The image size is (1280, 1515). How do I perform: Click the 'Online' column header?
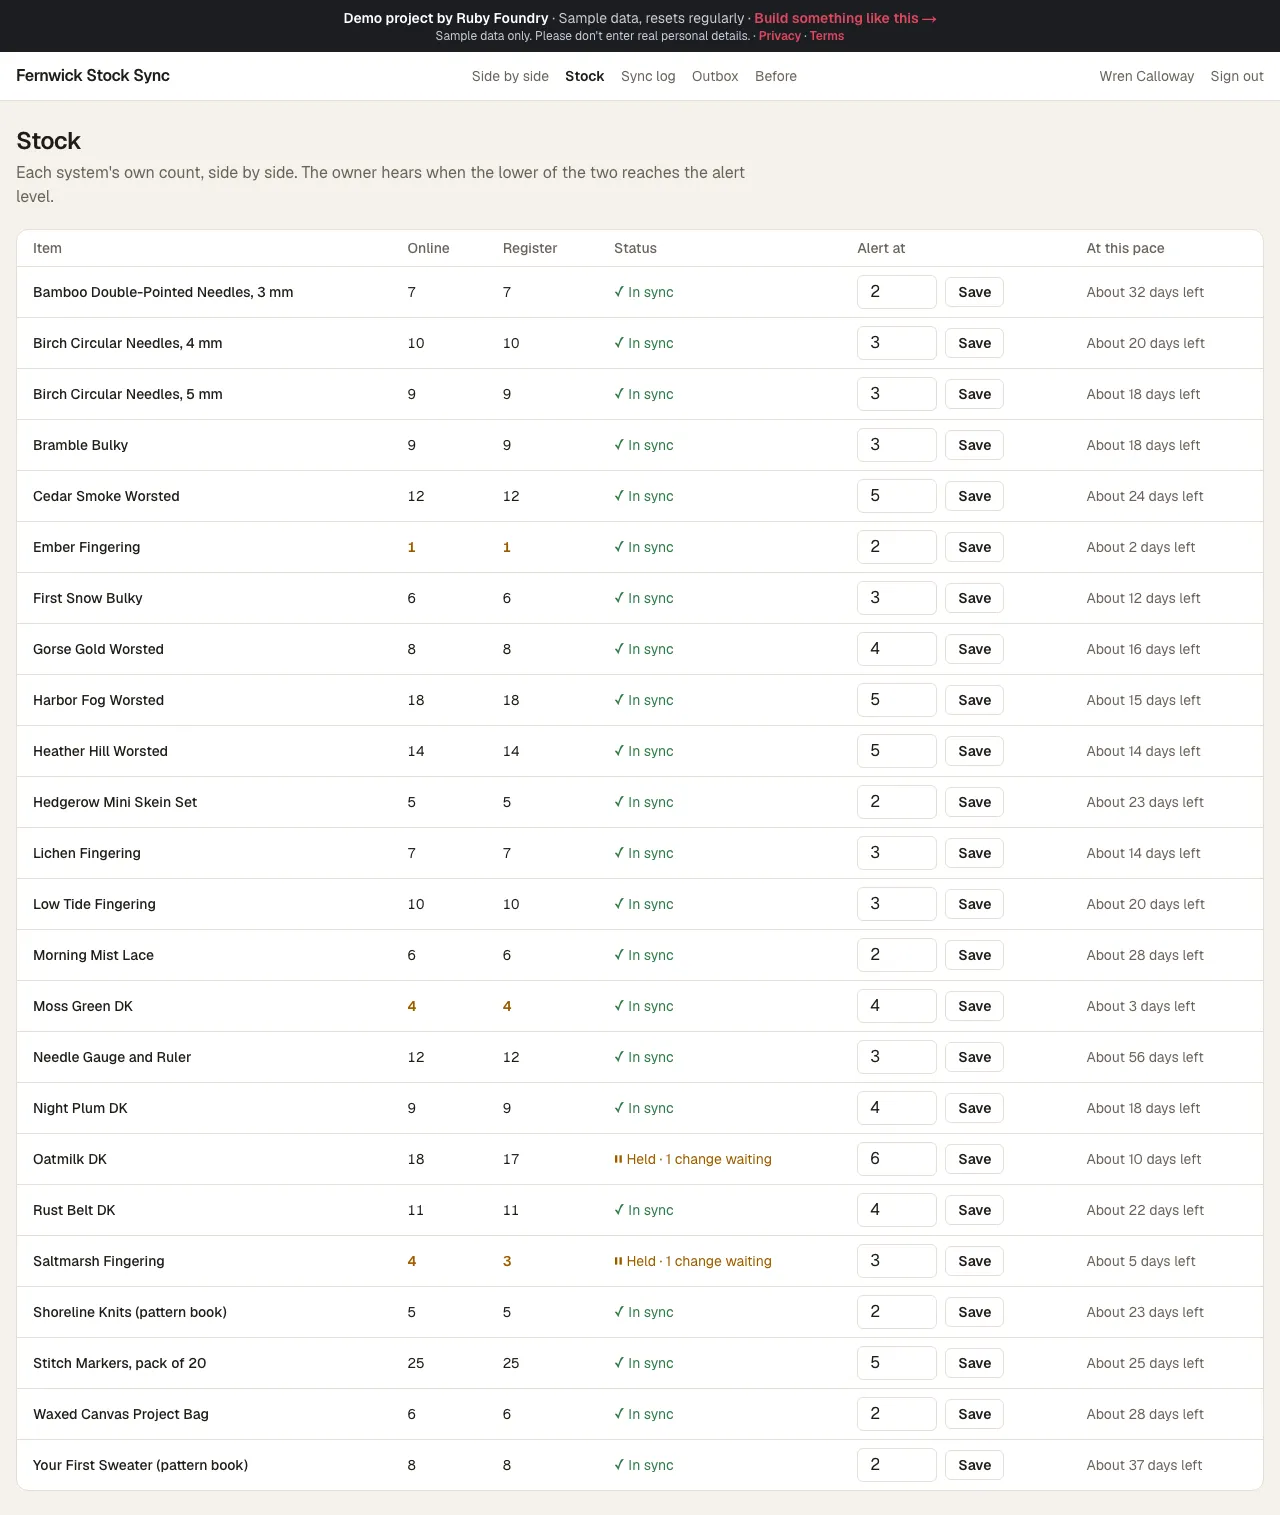point(428,248)
